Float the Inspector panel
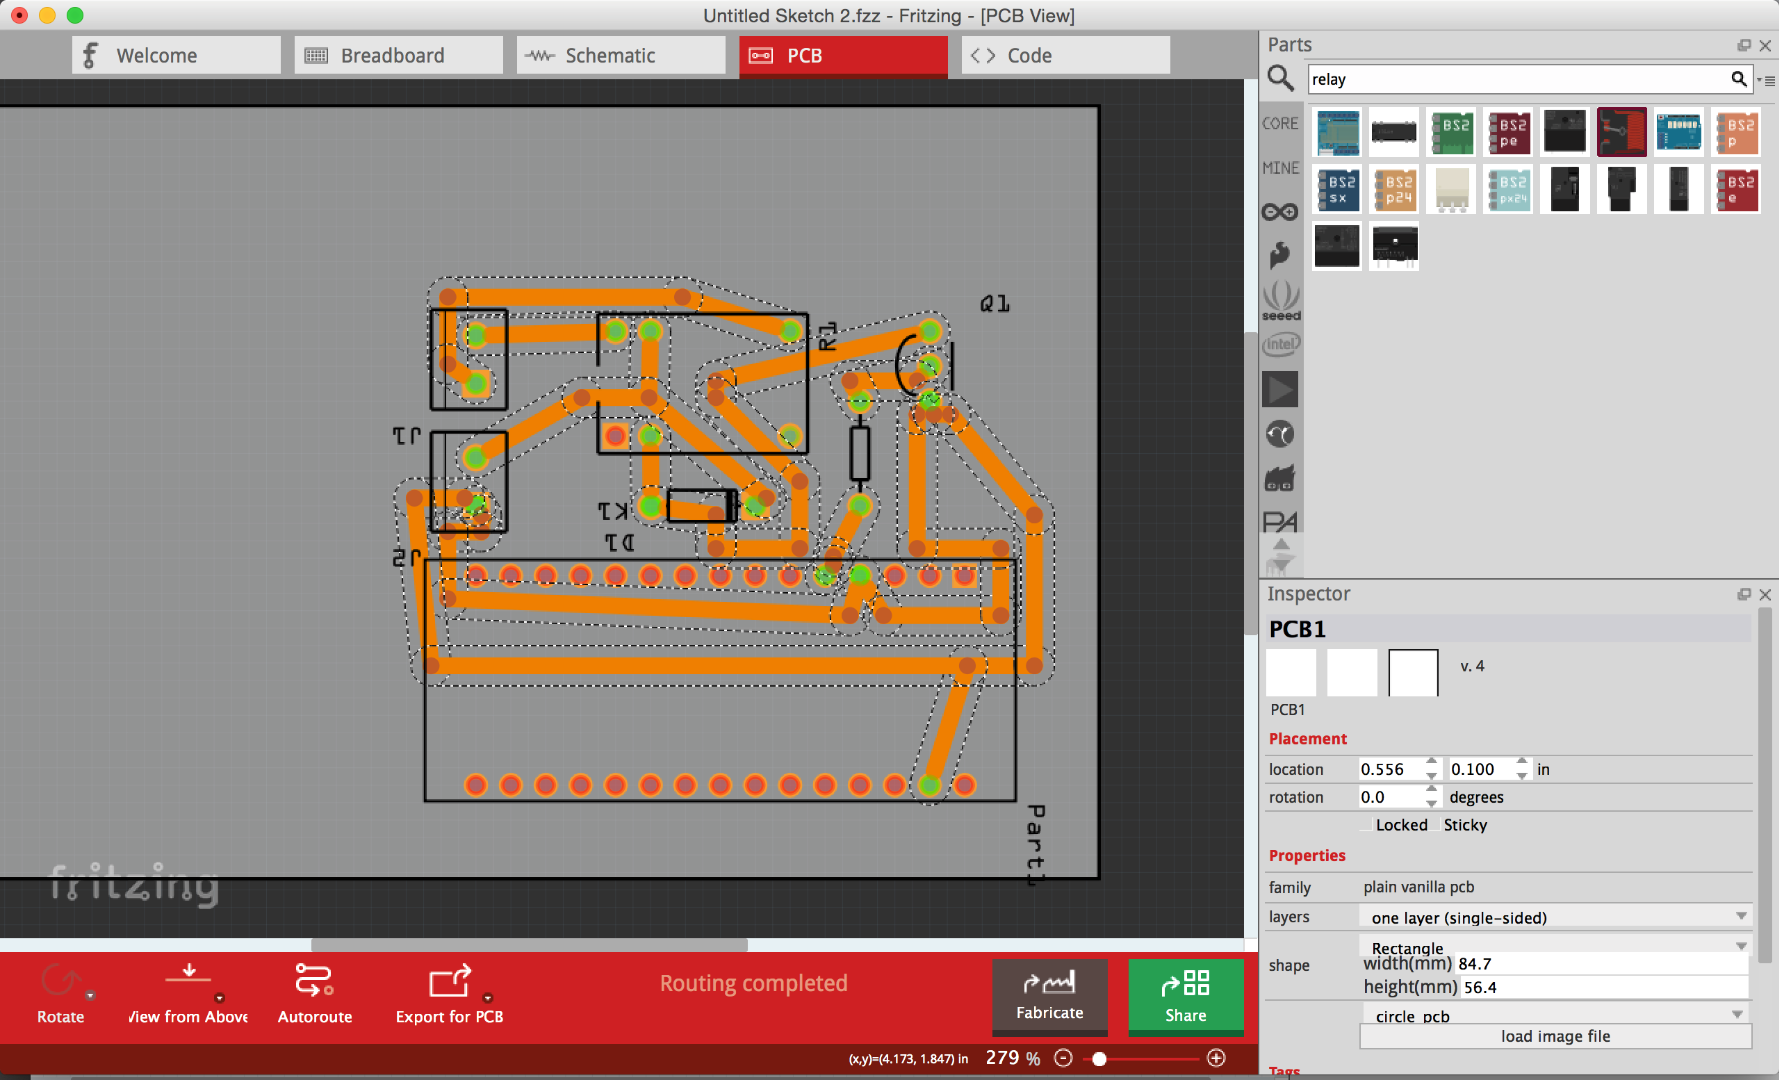Image resolution: width=1779 pixels, height=1080 pixels. point(1744,594)
